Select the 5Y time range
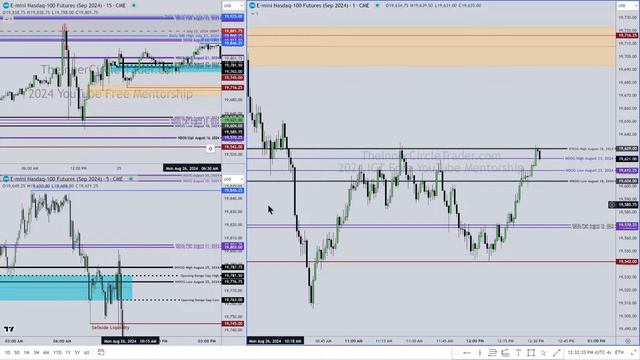640x360 pixels. click(x=77, y=352)
